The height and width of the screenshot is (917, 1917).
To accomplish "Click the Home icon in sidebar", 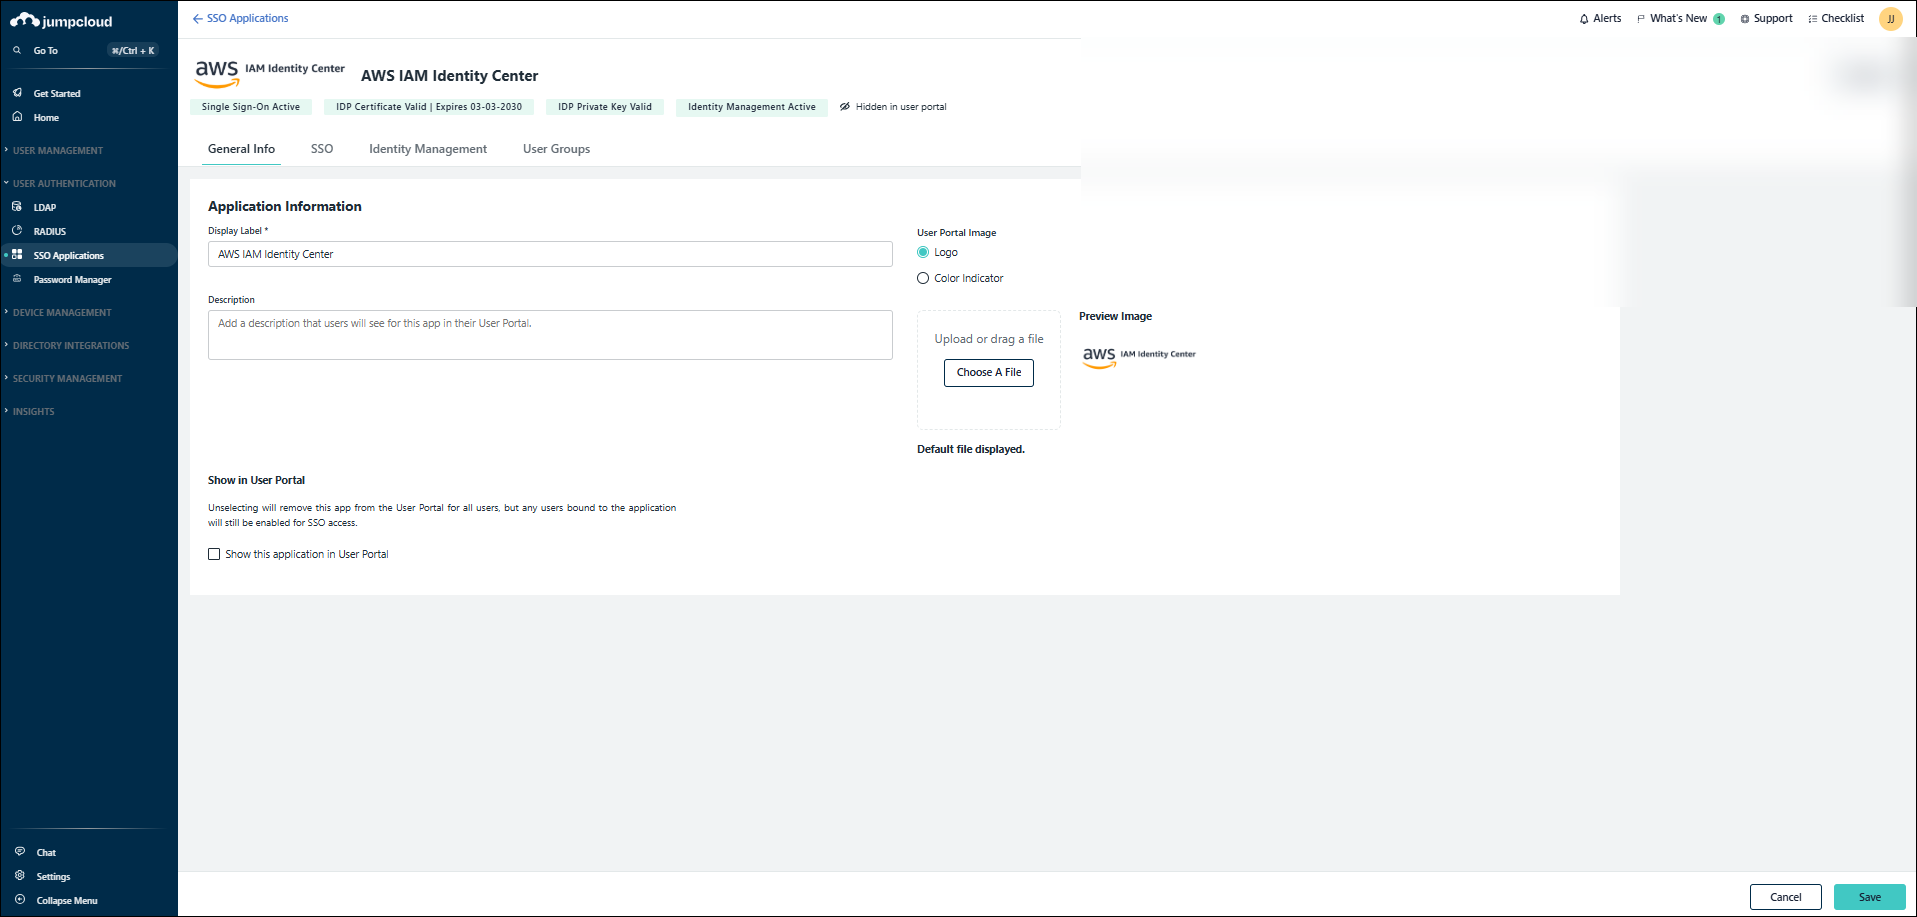I will pyautogui.click(x=17, y=117).
